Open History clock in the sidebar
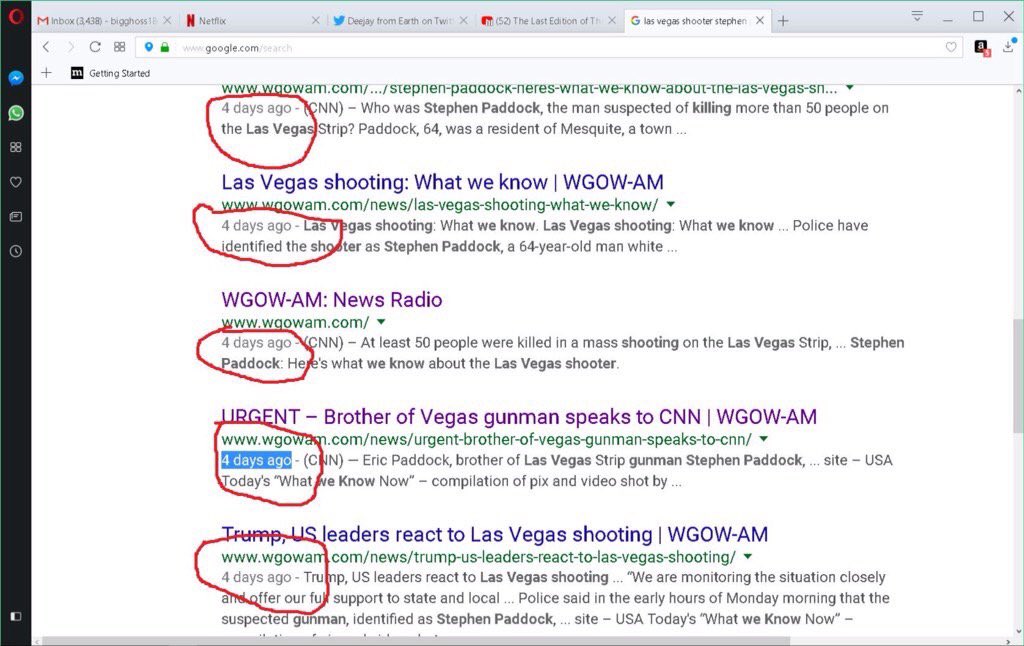This screenshot has height=646, width=1024. pyautogui.click(x=16, y=251)
